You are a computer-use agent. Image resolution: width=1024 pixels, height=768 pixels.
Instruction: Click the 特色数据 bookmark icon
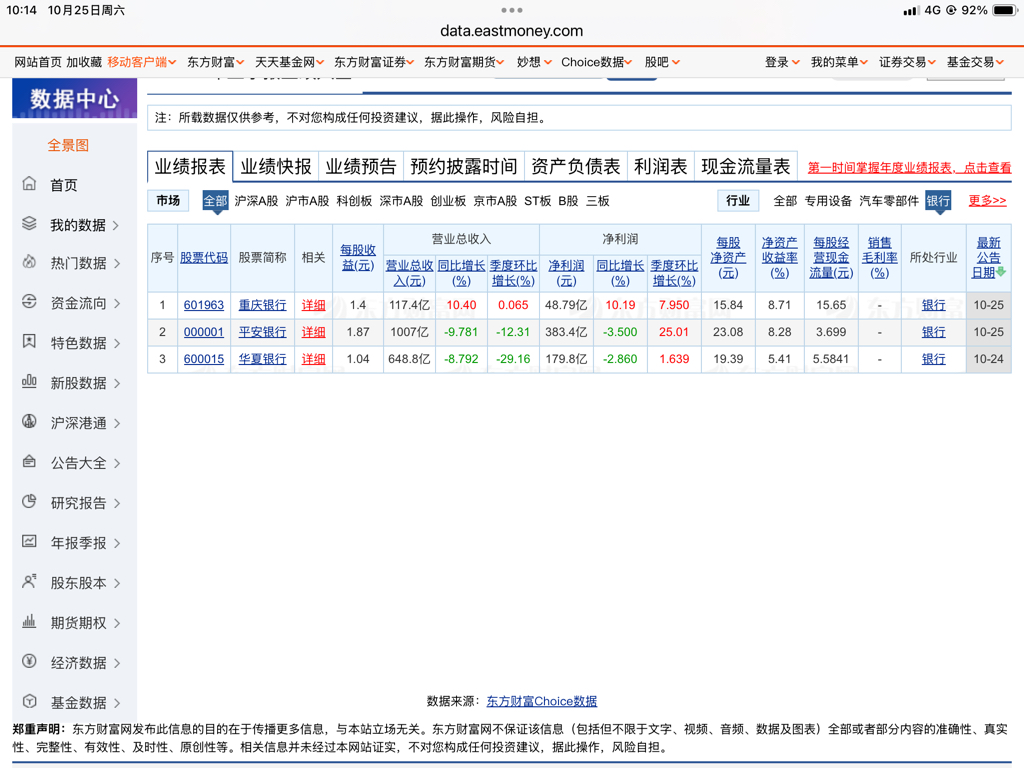pos(29,342)
